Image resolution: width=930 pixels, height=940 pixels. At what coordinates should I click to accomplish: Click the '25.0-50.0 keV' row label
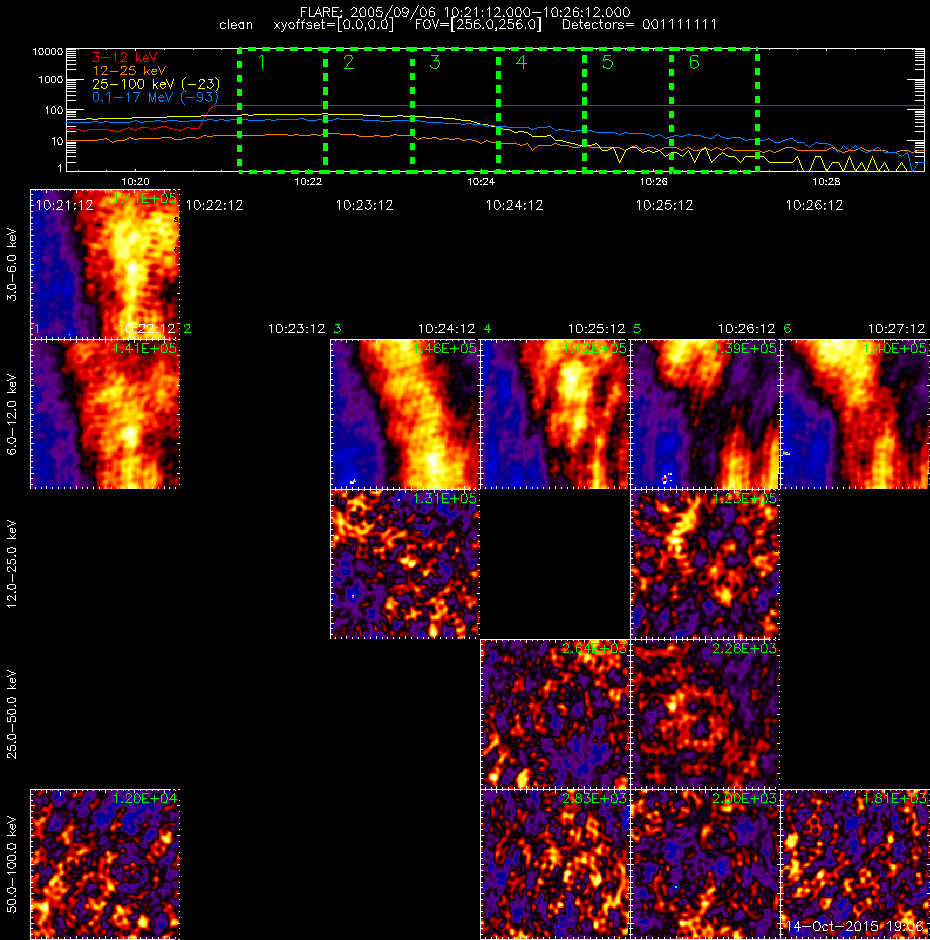click(x=12, y=714)
